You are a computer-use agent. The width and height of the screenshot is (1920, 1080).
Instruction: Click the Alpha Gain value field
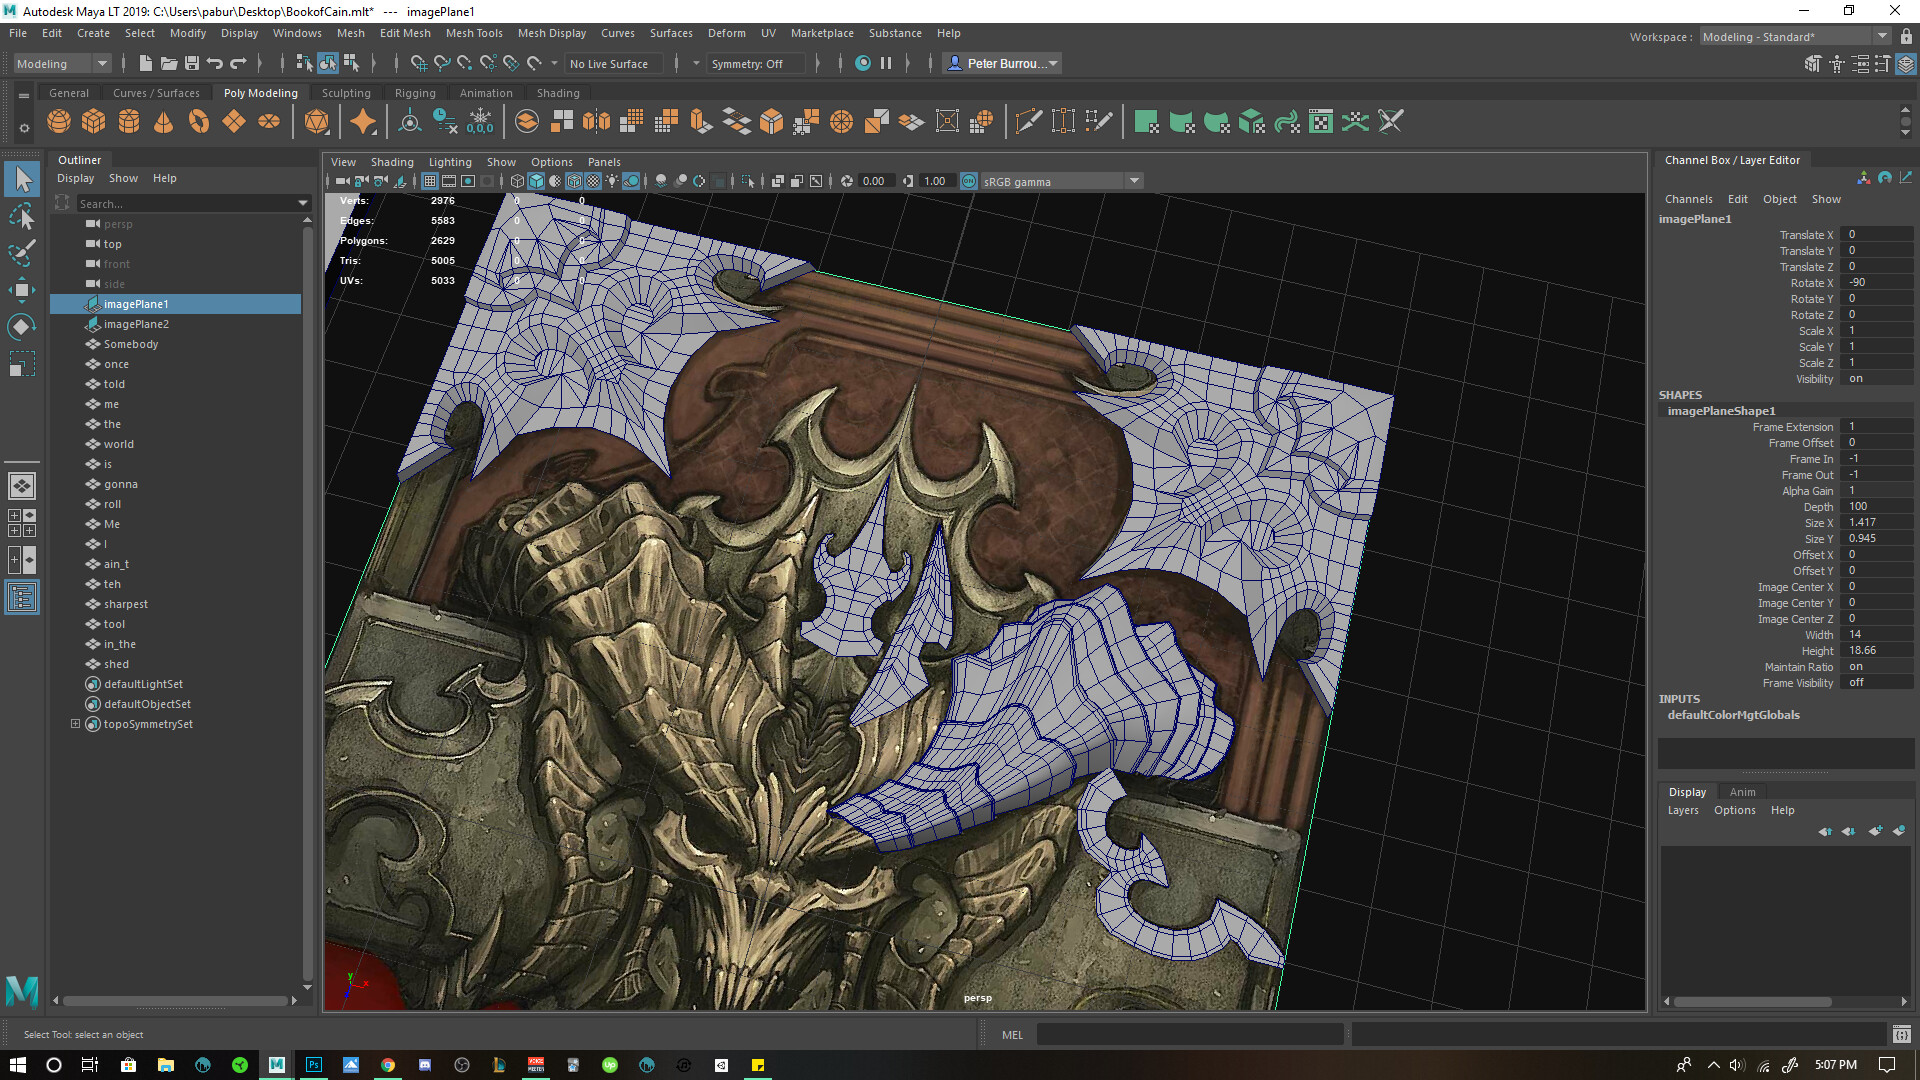click(1877, 491)
